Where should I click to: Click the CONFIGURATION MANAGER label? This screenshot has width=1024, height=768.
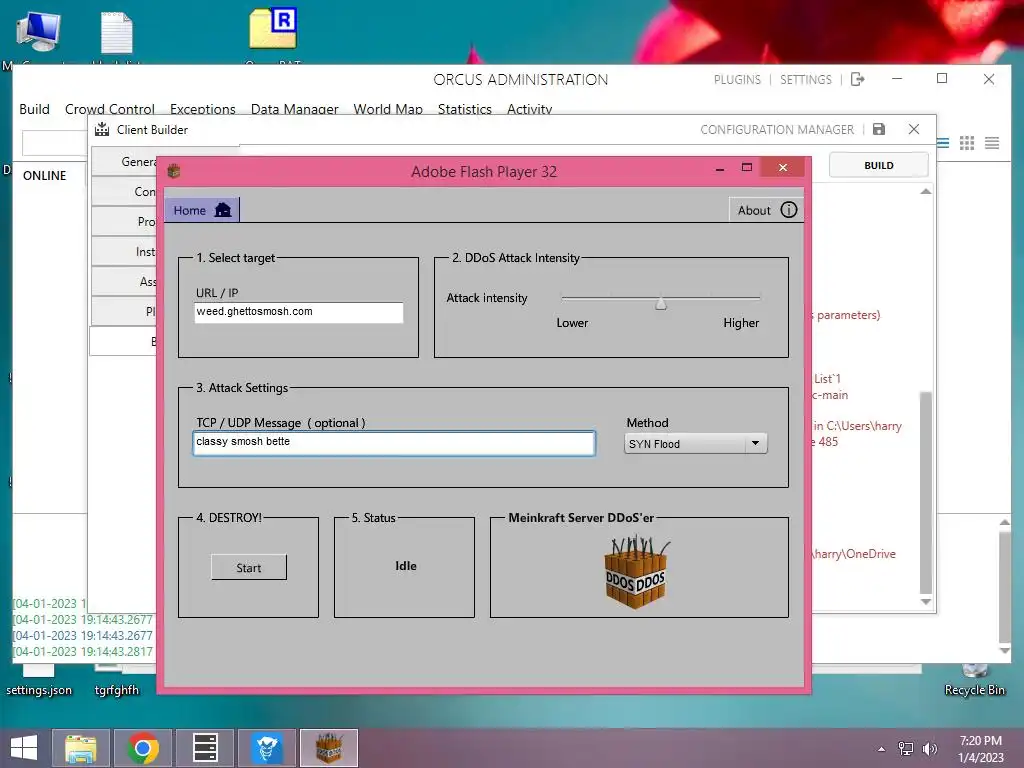777,129
